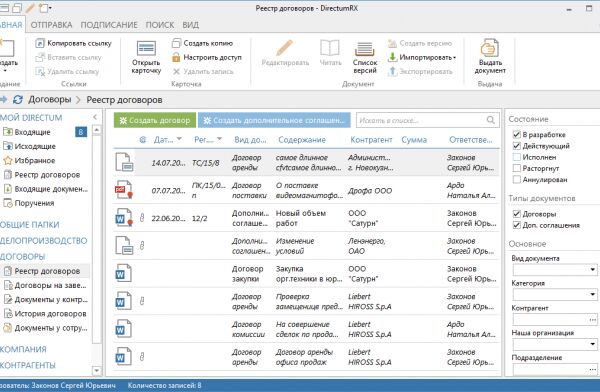Click Договоры breadcrumb link
Image resolution: width=600 pixels, height=392 pixels.
50,100
